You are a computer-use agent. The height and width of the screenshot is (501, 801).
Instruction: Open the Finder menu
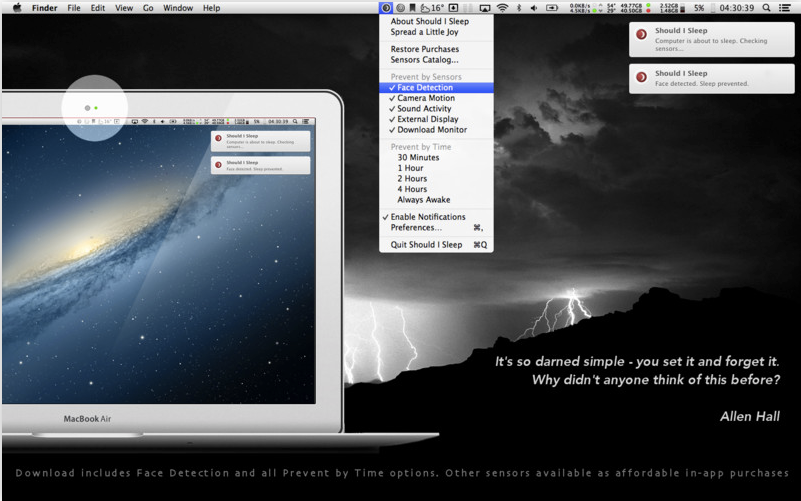[44, 8]
